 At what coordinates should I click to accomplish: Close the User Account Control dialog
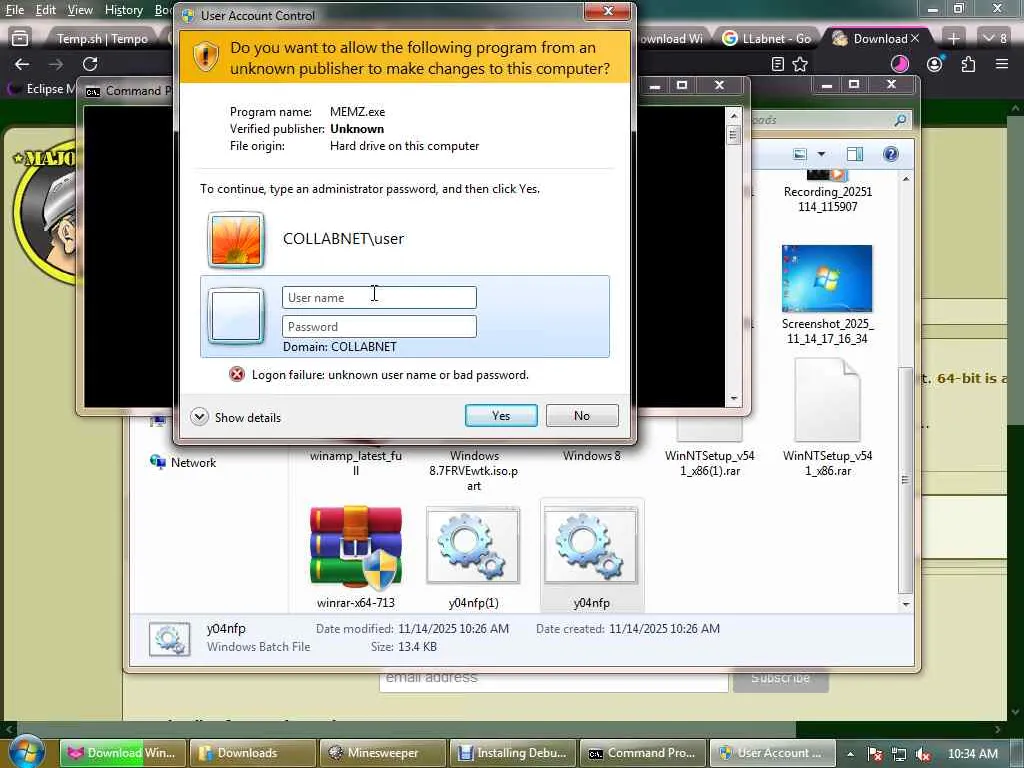(607, 11)
